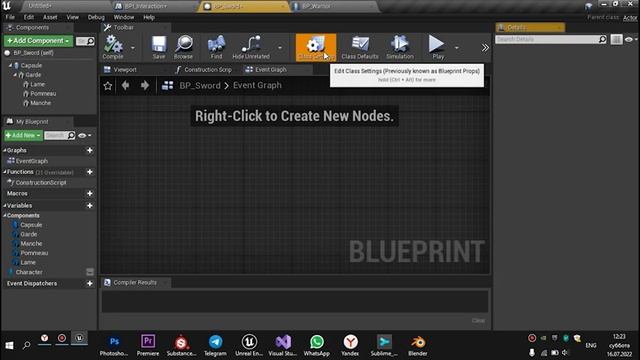Viewport: 640px width, 360px height.
Task: Open Compile options dropdown arrow
Action: click(x=133, y=48)
